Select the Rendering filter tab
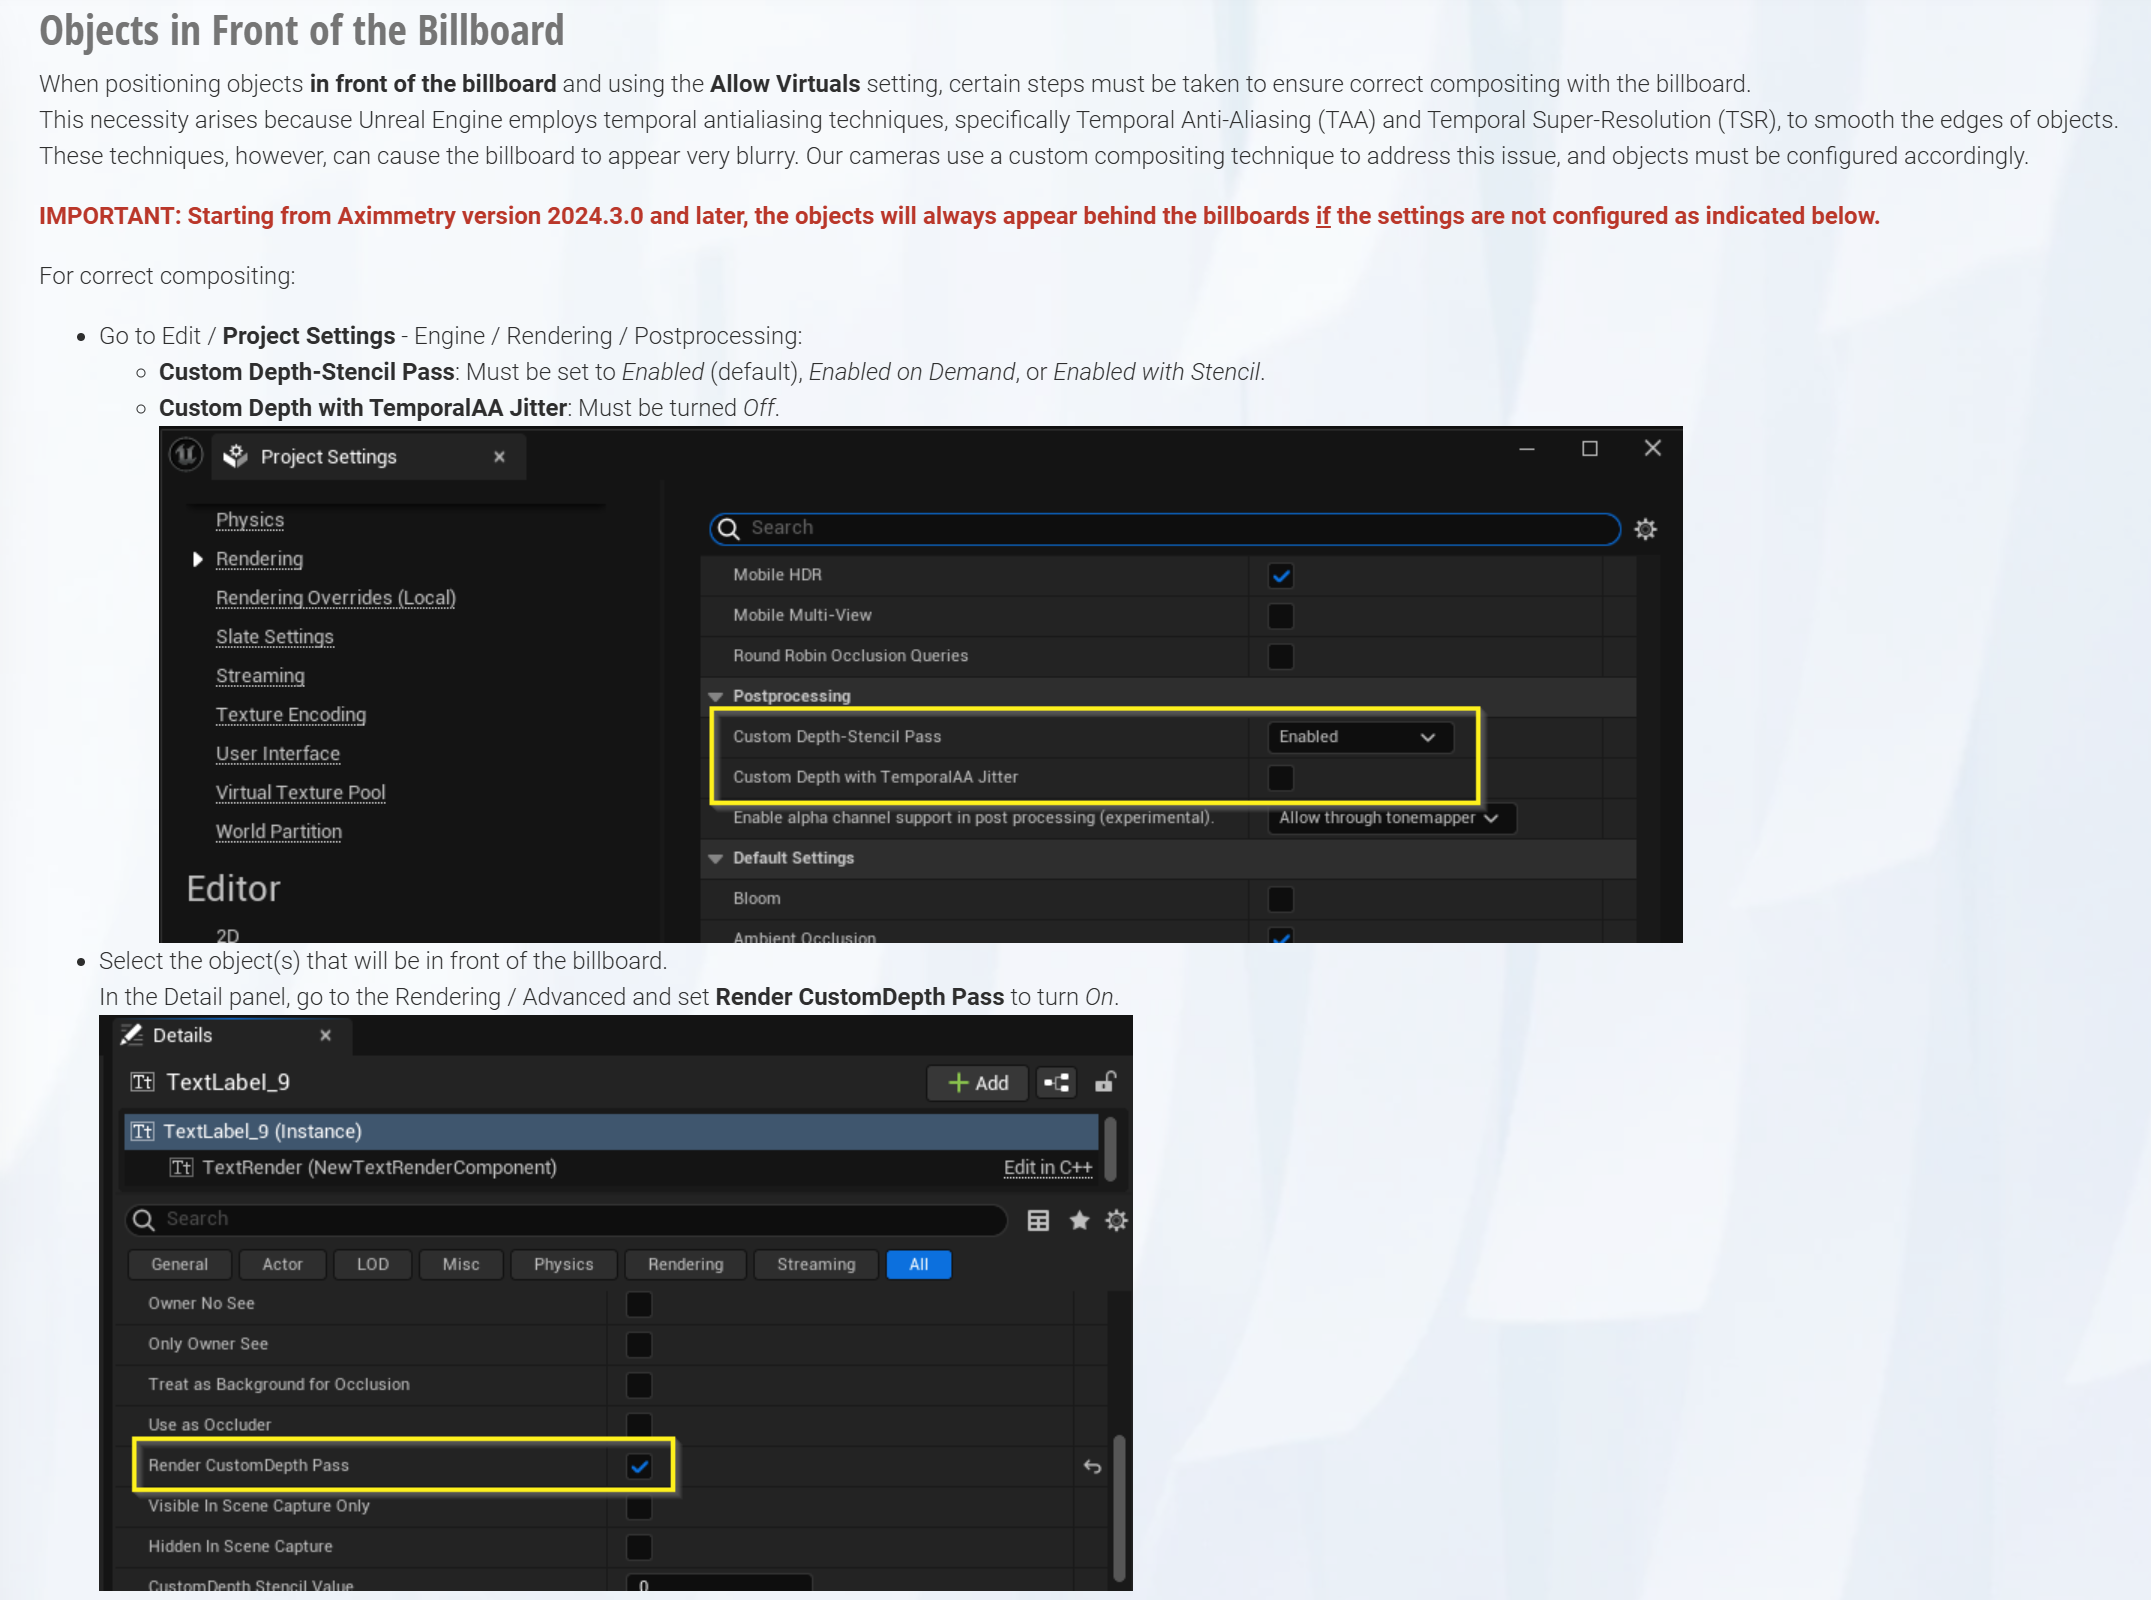This screenshot has width=2151, height=1600. (x=686, y=1265)
